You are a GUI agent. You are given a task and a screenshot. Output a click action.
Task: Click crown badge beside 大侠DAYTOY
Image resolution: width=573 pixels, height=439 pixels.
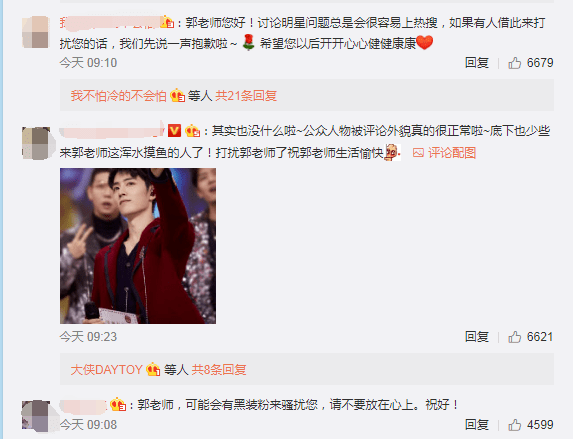coord(153,370)
